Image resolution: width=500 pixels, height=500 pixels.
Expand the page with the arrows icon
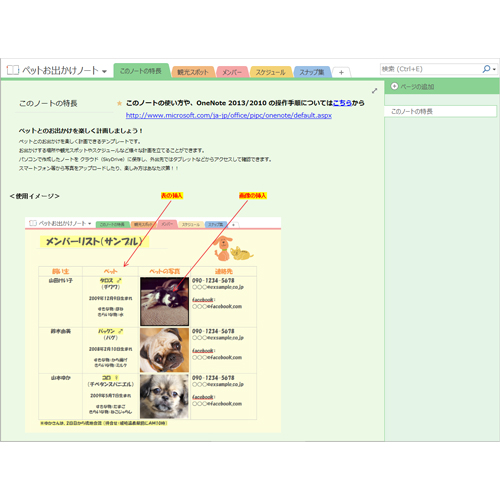coord(375,91)
